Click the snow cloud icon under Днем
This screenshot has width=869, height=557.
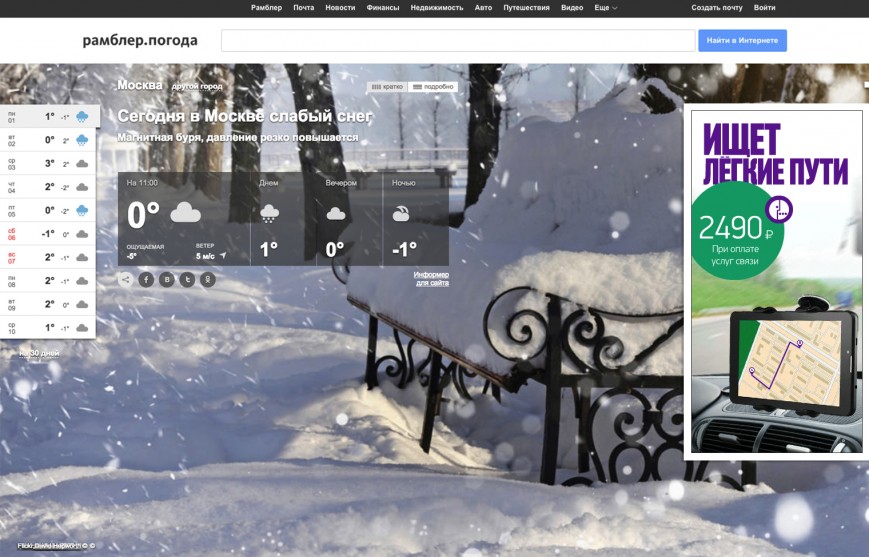pyautogui.click(x=269, y=214)
